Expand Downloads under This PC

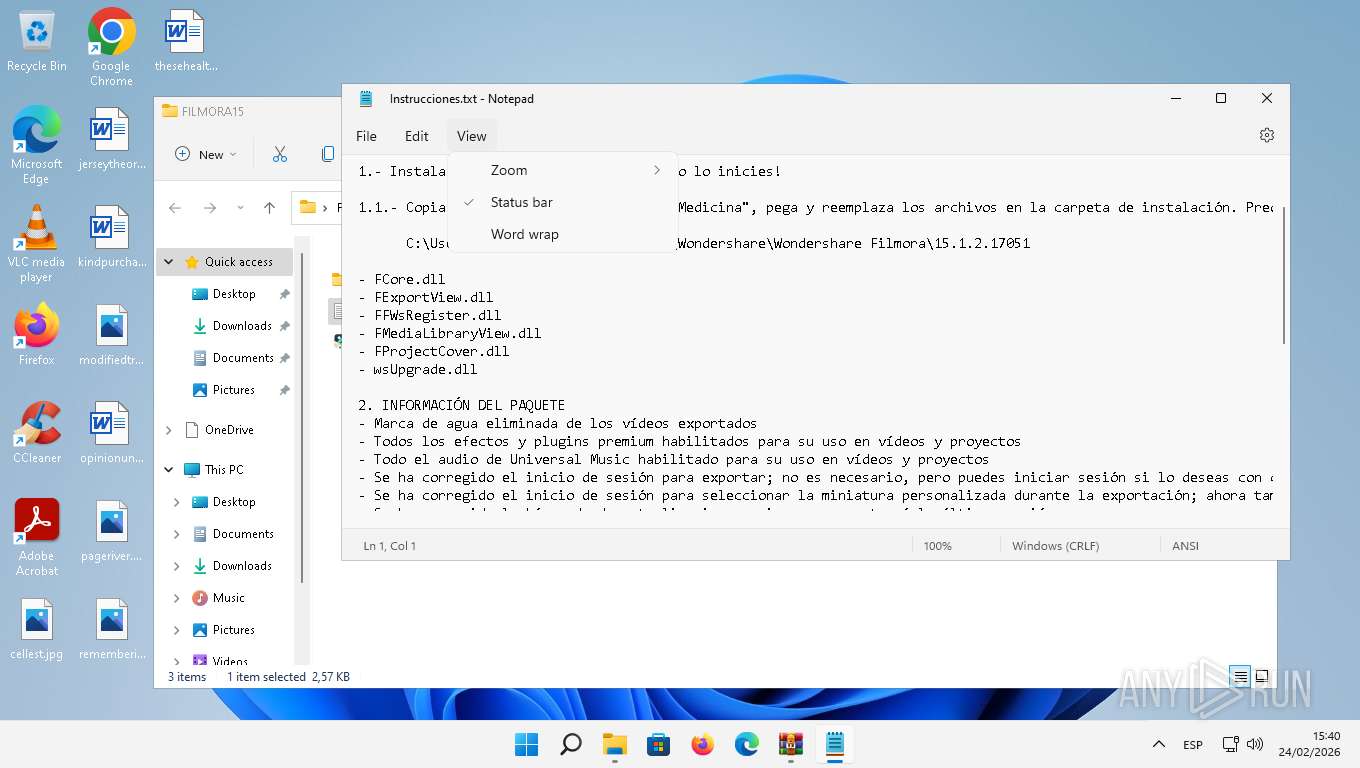click(x=177, y=566)
